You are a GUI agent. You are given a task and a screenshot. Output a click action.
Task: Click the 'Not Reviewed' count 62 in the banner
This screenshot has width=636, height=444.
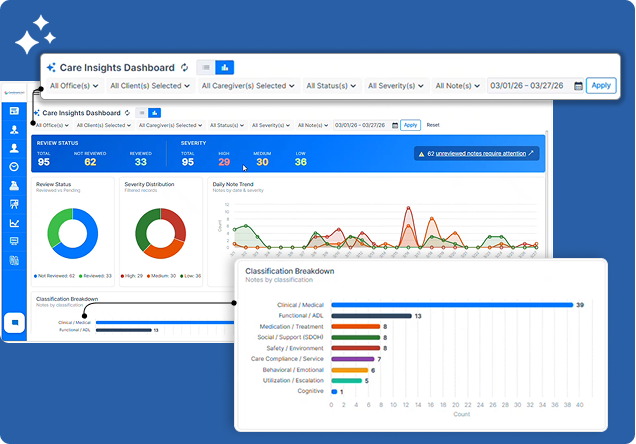(90, 162)
